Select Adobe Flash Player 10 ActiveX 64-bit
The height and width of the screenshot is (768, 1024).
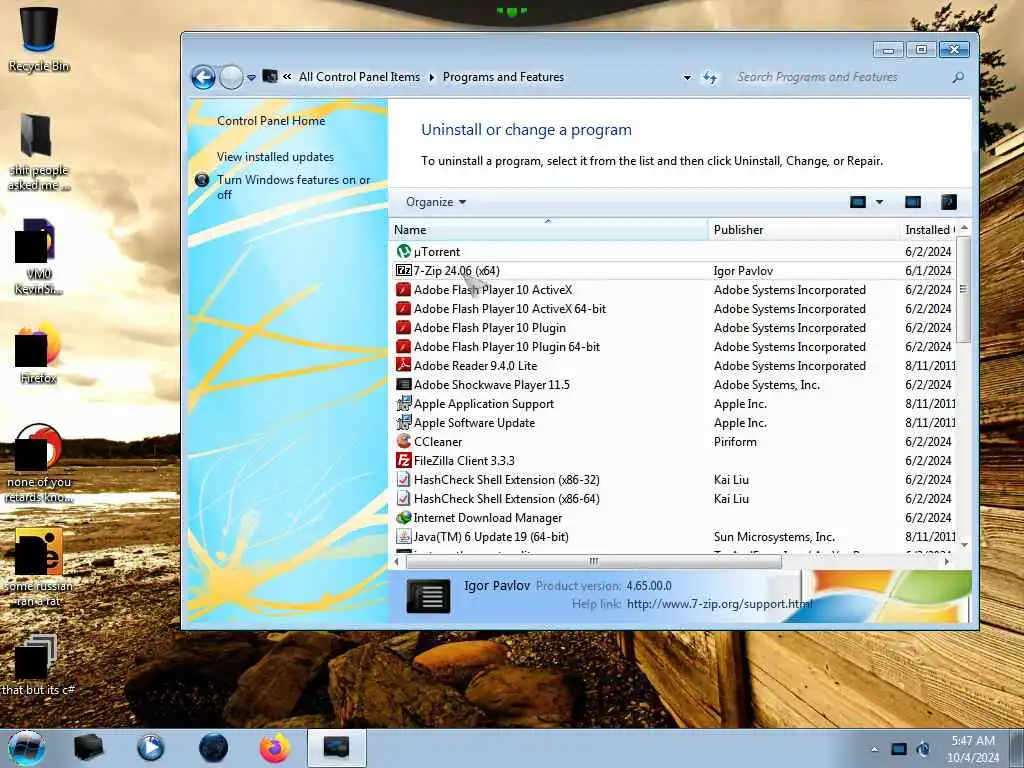point(509,308)
